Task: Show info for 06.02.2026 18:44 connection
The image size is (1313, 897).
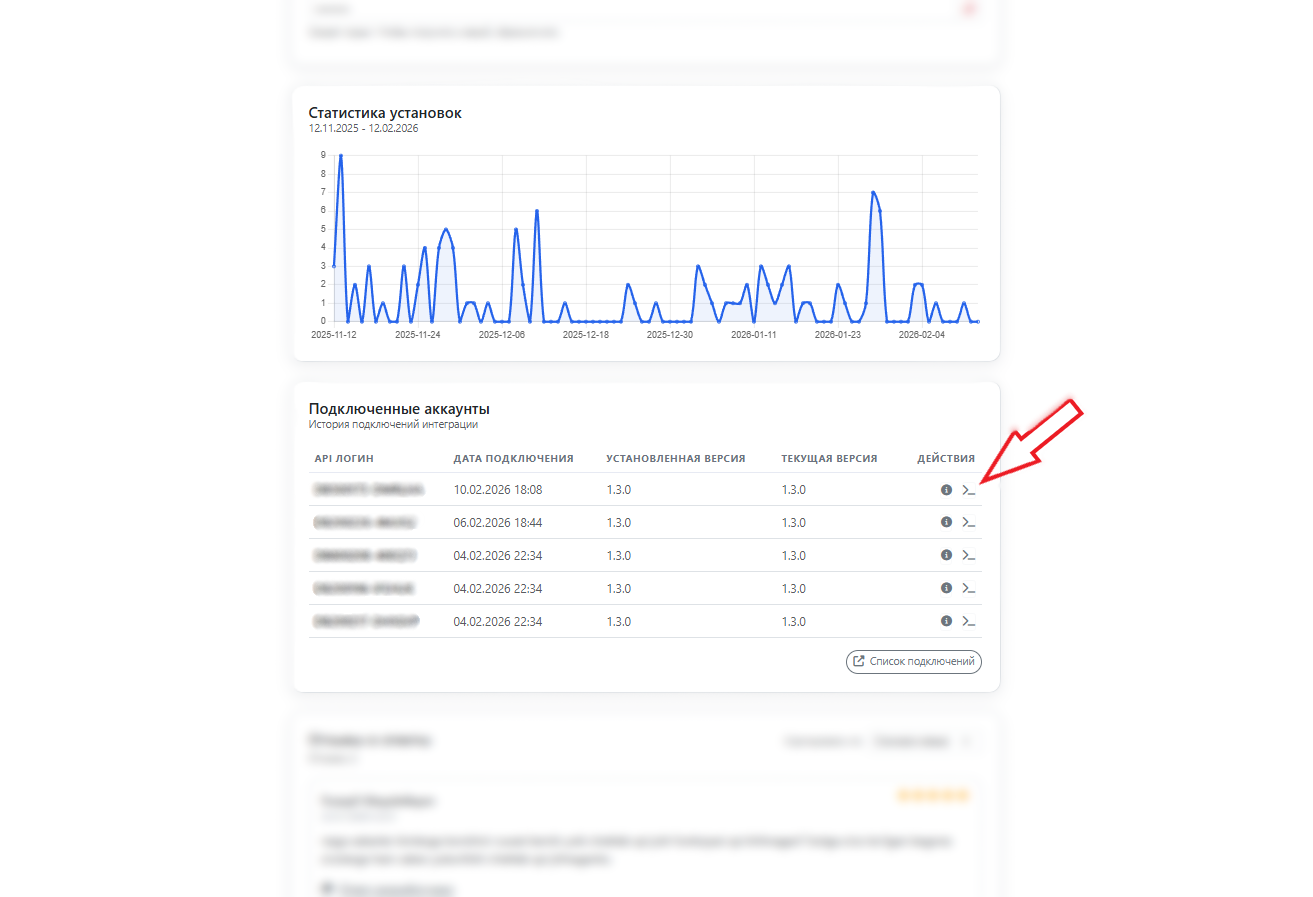Action: pyautogui.click(x=946, y=522)
